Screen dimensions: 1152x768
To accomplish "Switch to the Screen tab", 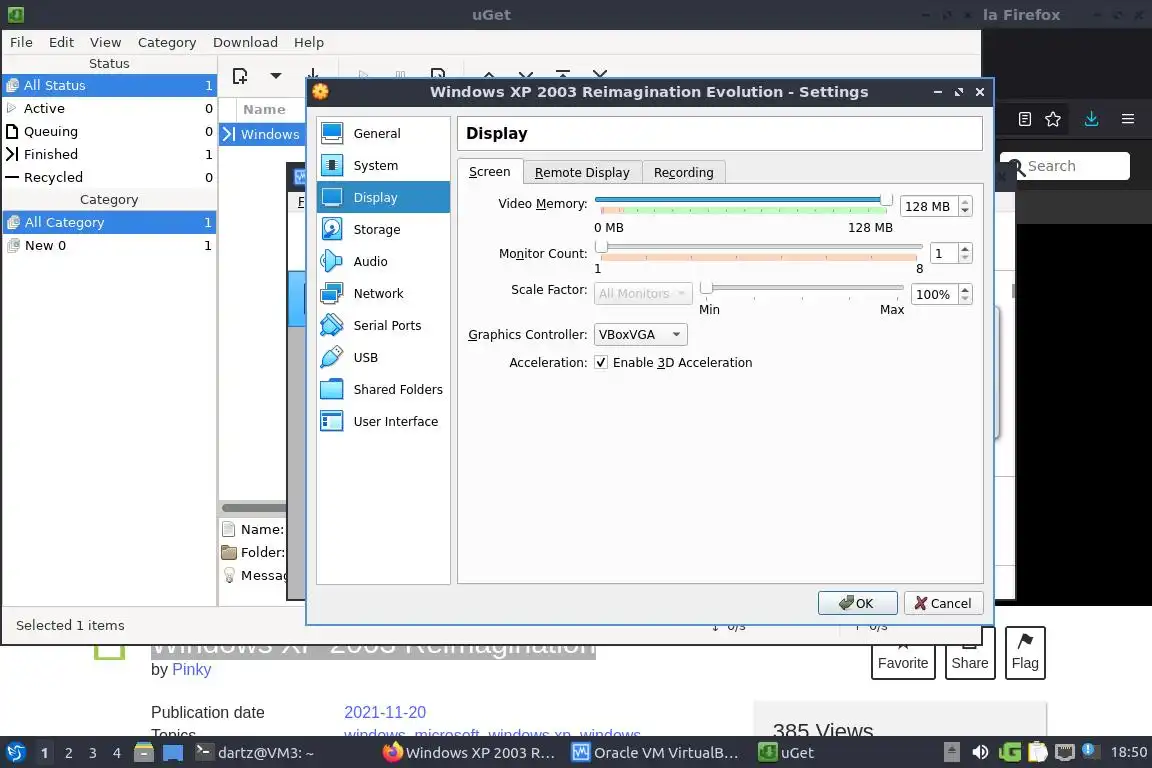I will [489, 171].
